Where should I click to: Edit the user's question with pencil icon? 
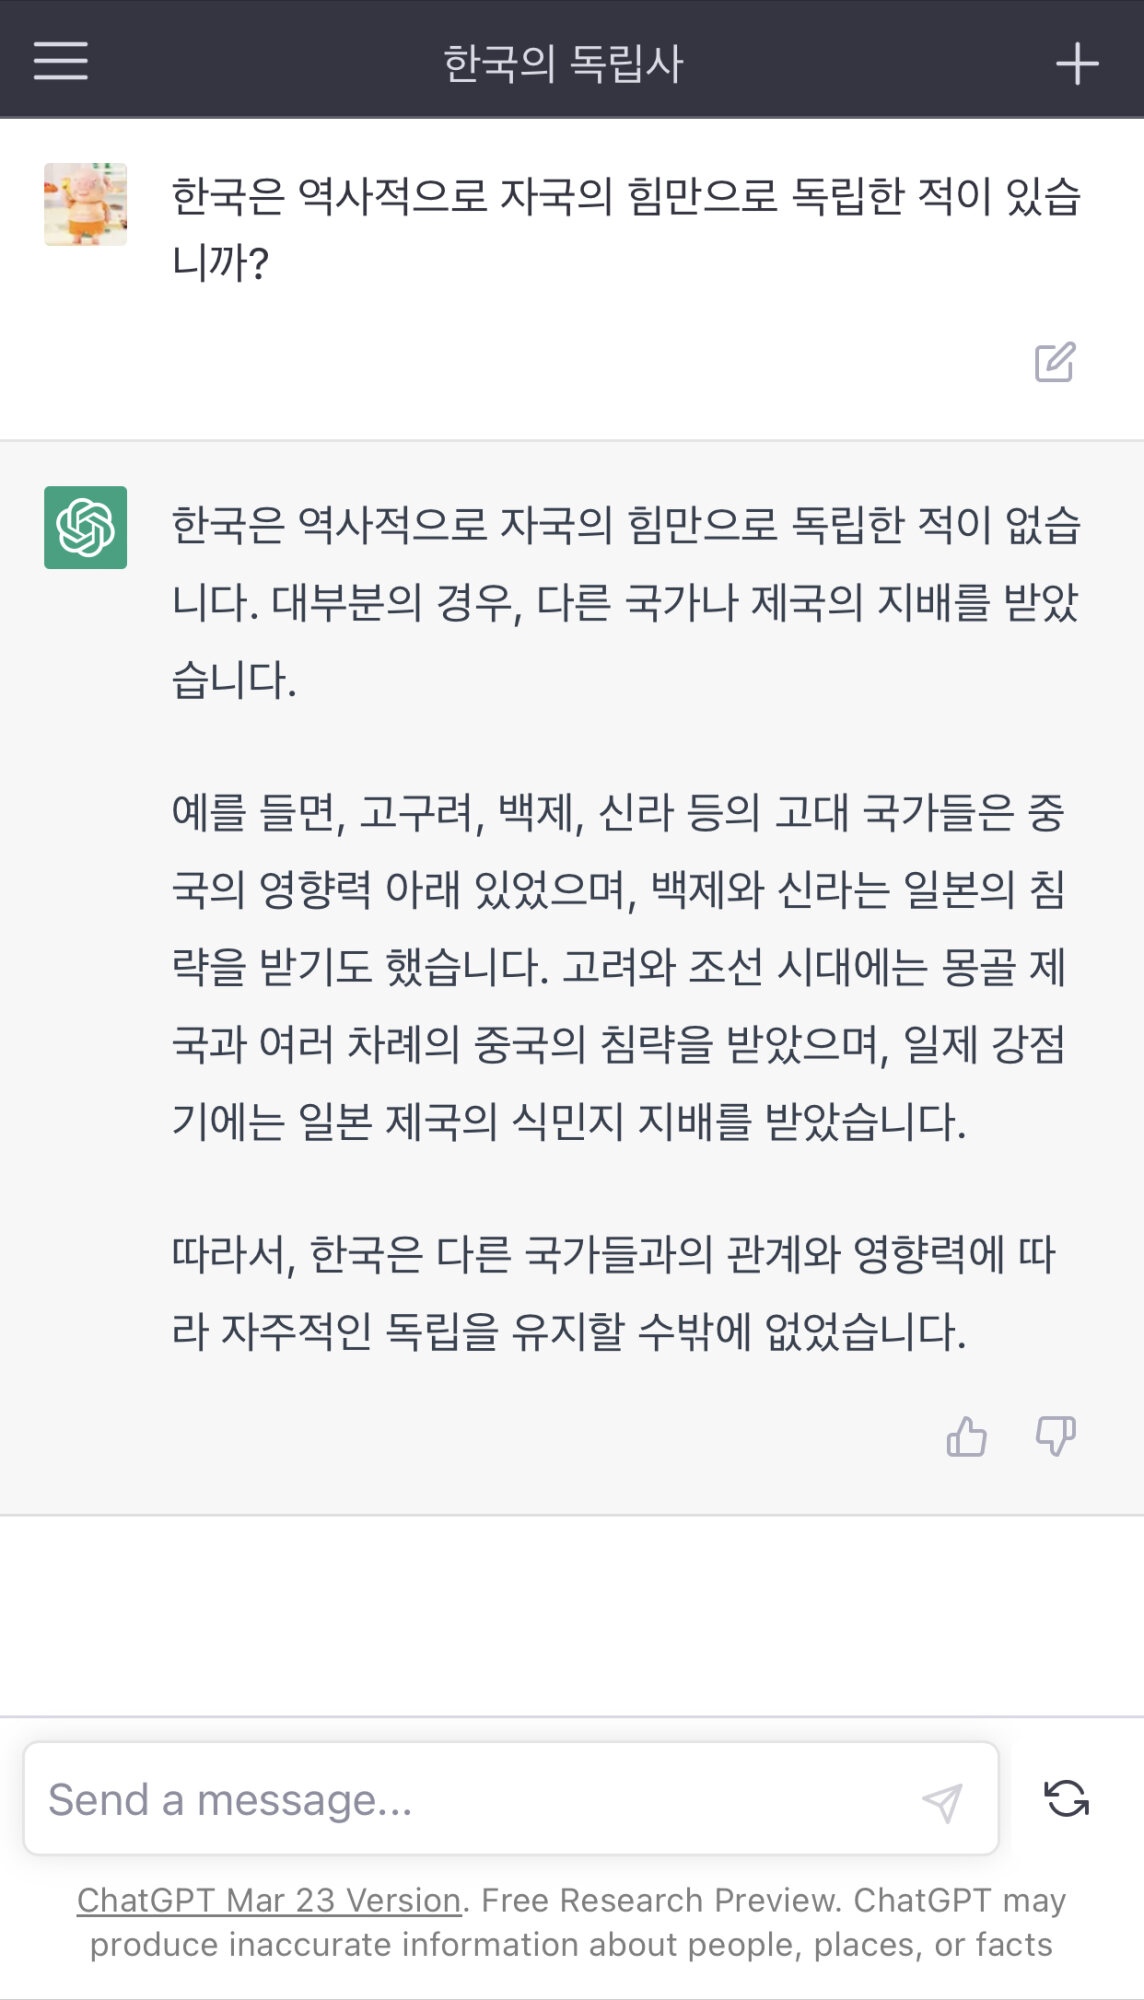[1055, 362]
